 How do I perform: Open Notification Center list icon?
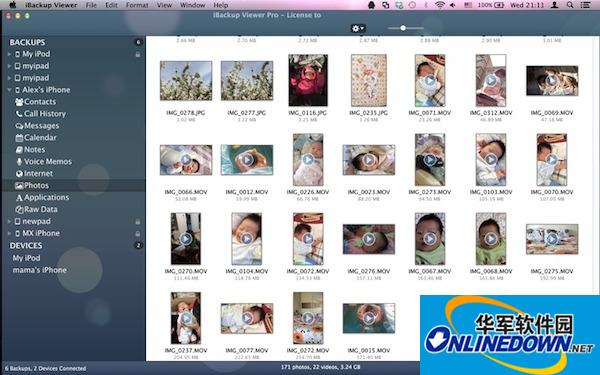coord(585,5)
